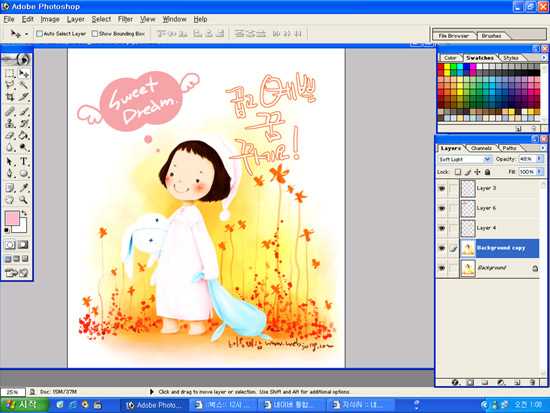This screenshot has height=413, width=550.
Task: Click the pink foreground color swatch
Action: click(x=12, y=218)
